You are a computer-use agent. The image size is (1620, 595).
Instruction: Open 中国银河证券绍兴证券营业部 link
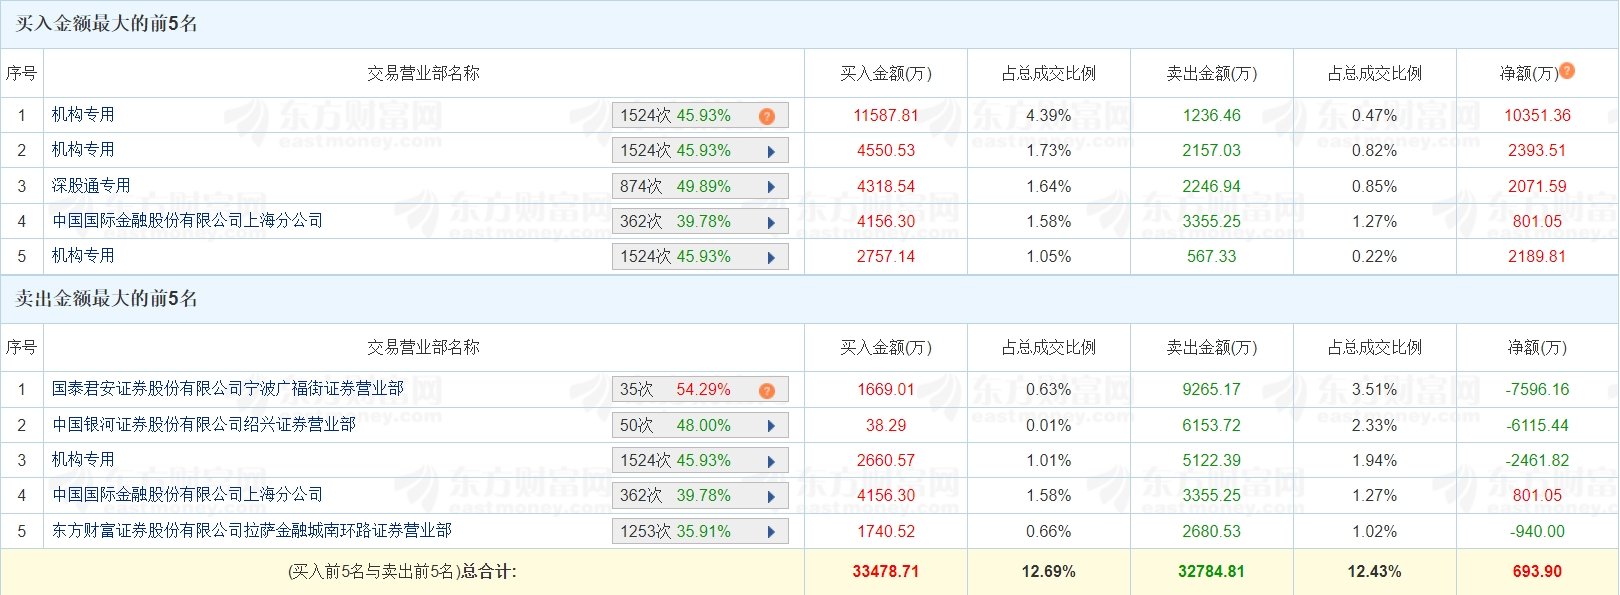(204, 425)
